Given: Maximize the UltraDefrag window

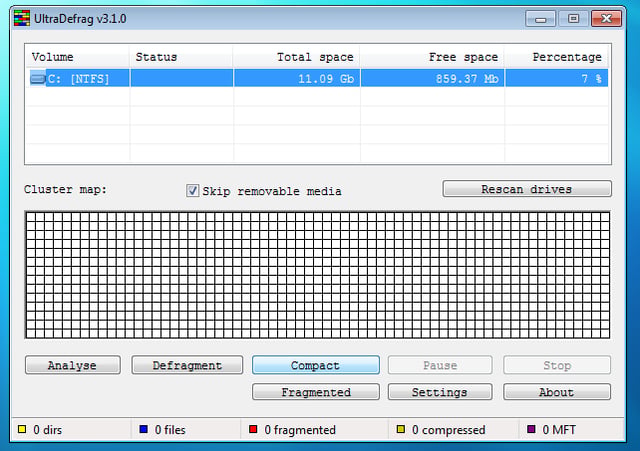Looking at the screenshot, I should (573, 19).
